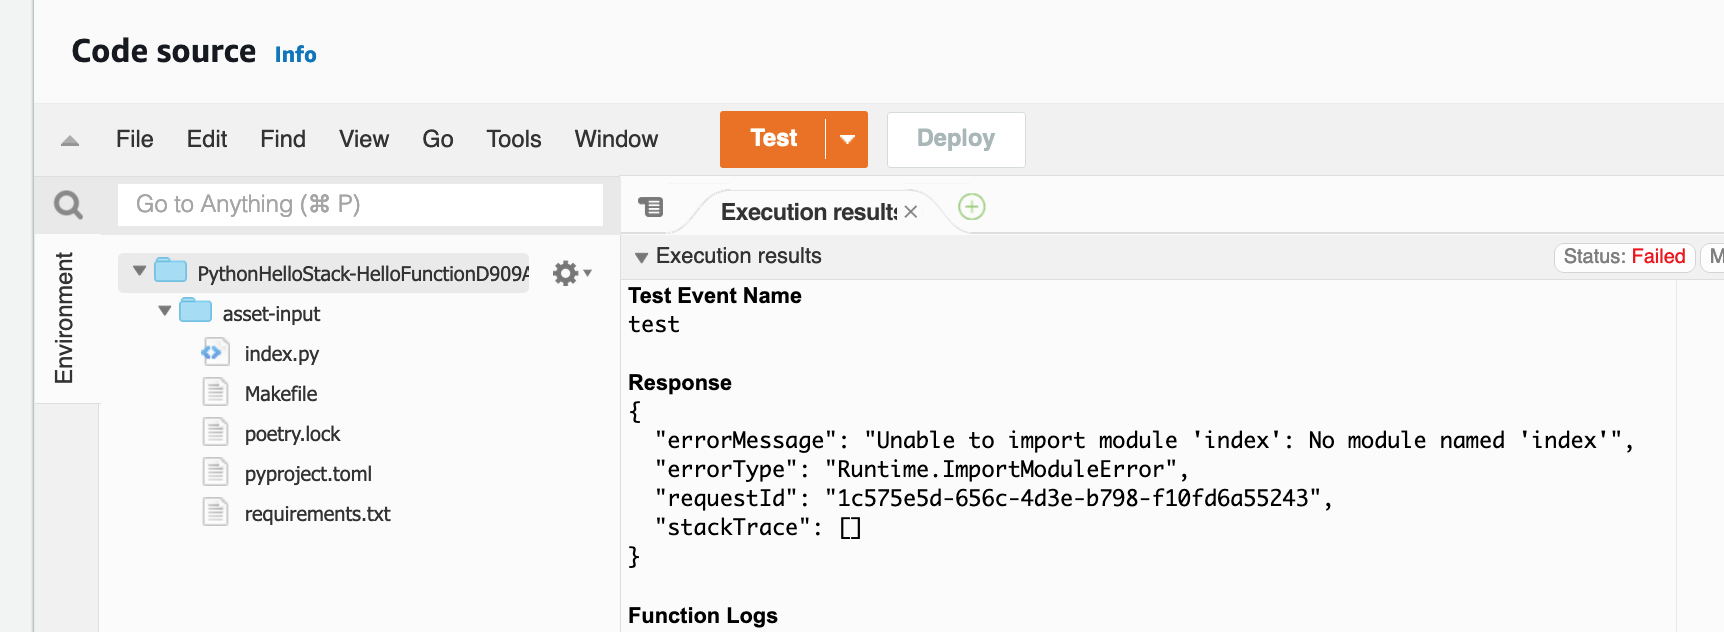Open the File menu
1724x632 pixels.
[134, 139]
